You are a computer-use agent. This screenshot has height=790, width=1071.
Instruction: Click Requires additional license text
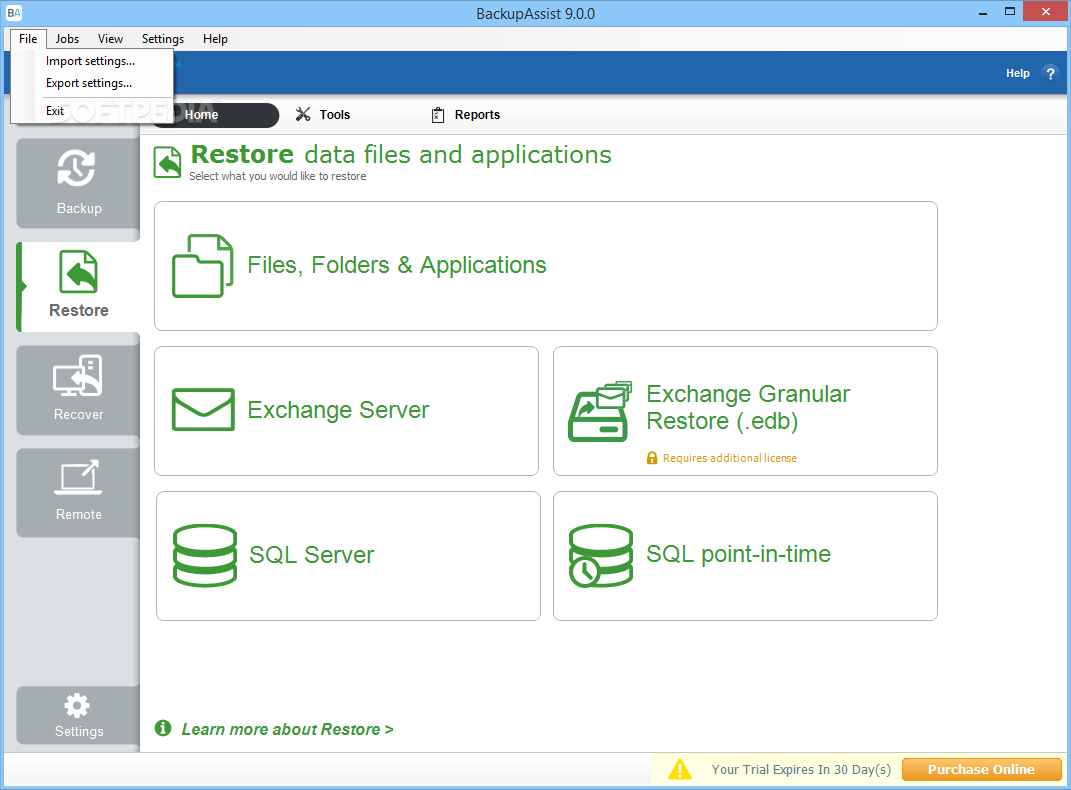(x=729, y=458)
